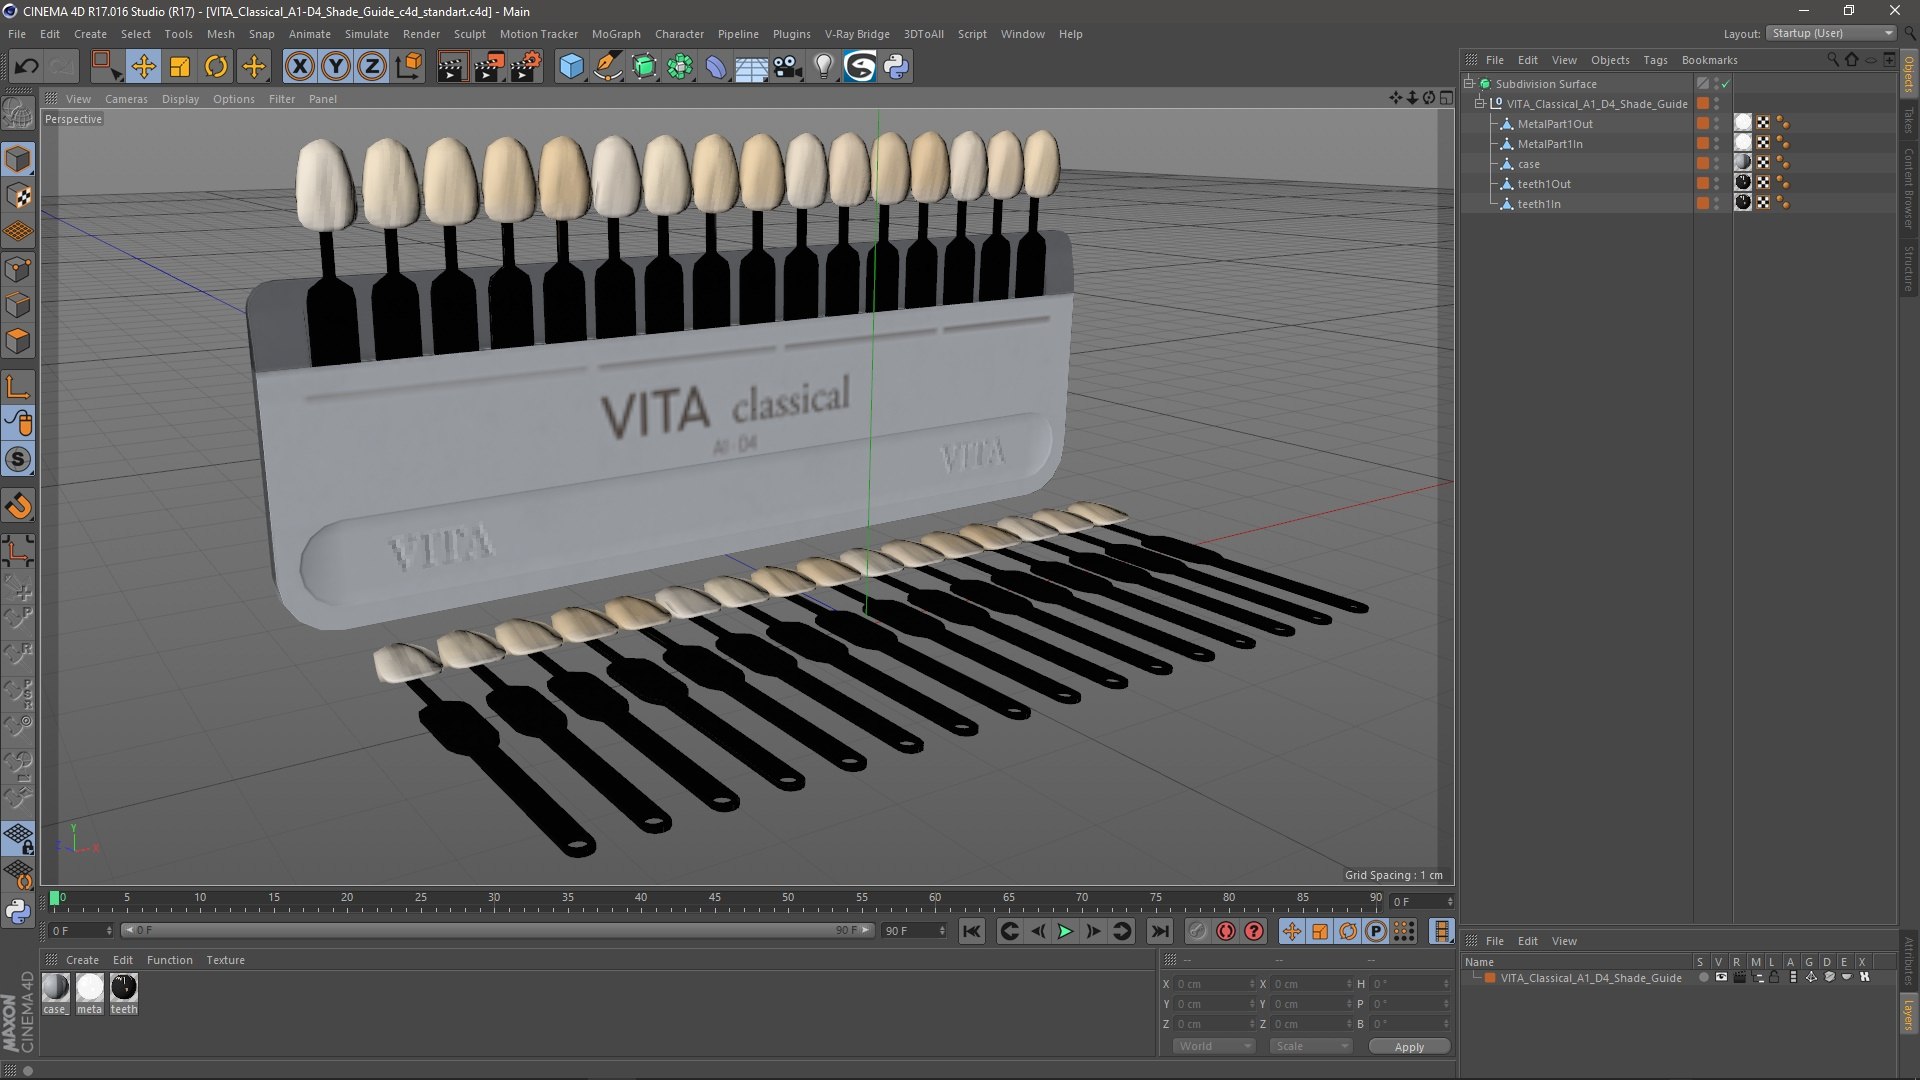Click the layer color square of the case object
1920x1080 pixels.
click(1703, 163)
